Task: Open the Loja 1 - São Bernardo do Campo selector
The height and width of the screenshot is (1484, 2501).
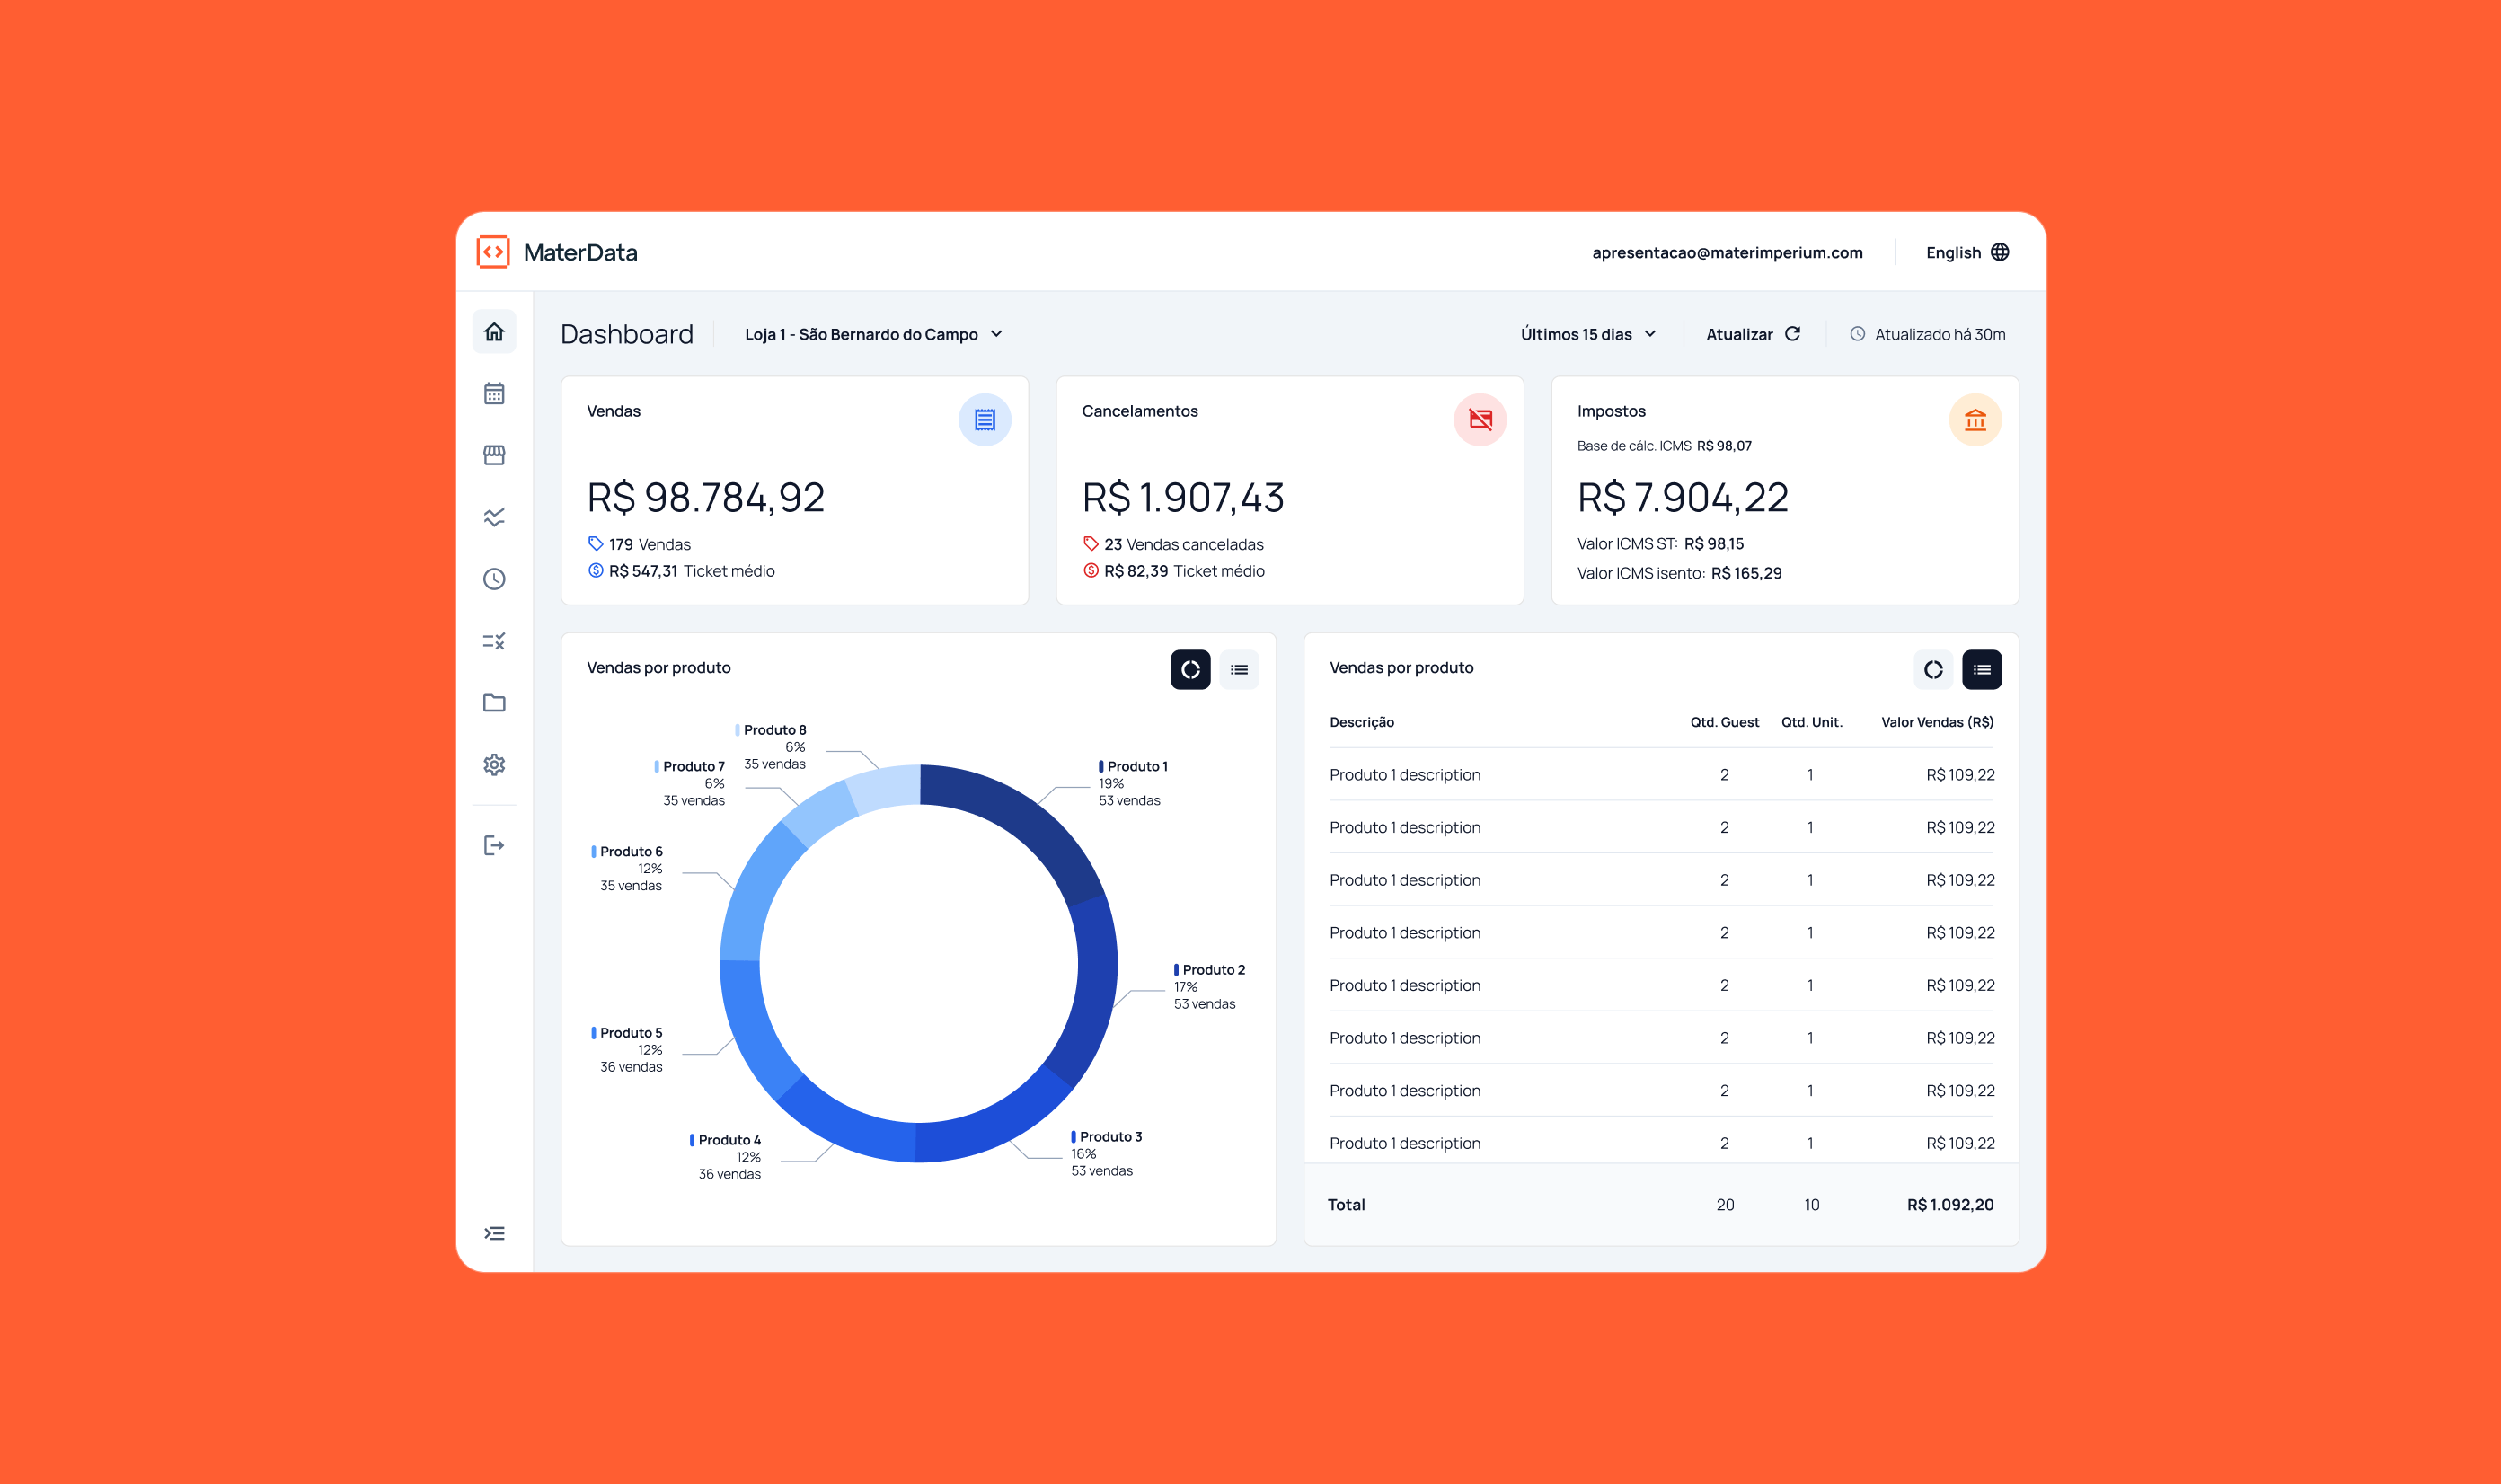Action: coord(872,334)
